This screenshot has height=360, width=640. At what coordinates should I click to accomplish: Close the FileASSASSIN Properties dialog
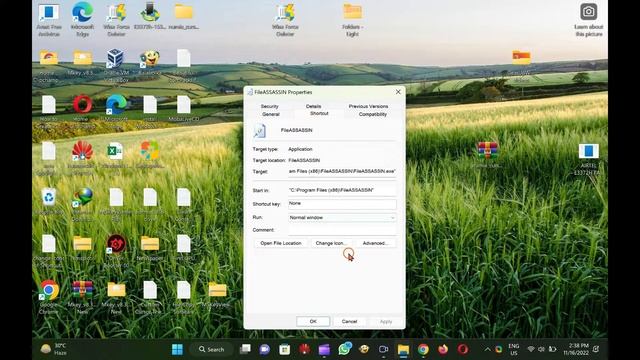[x=398, y=92]
